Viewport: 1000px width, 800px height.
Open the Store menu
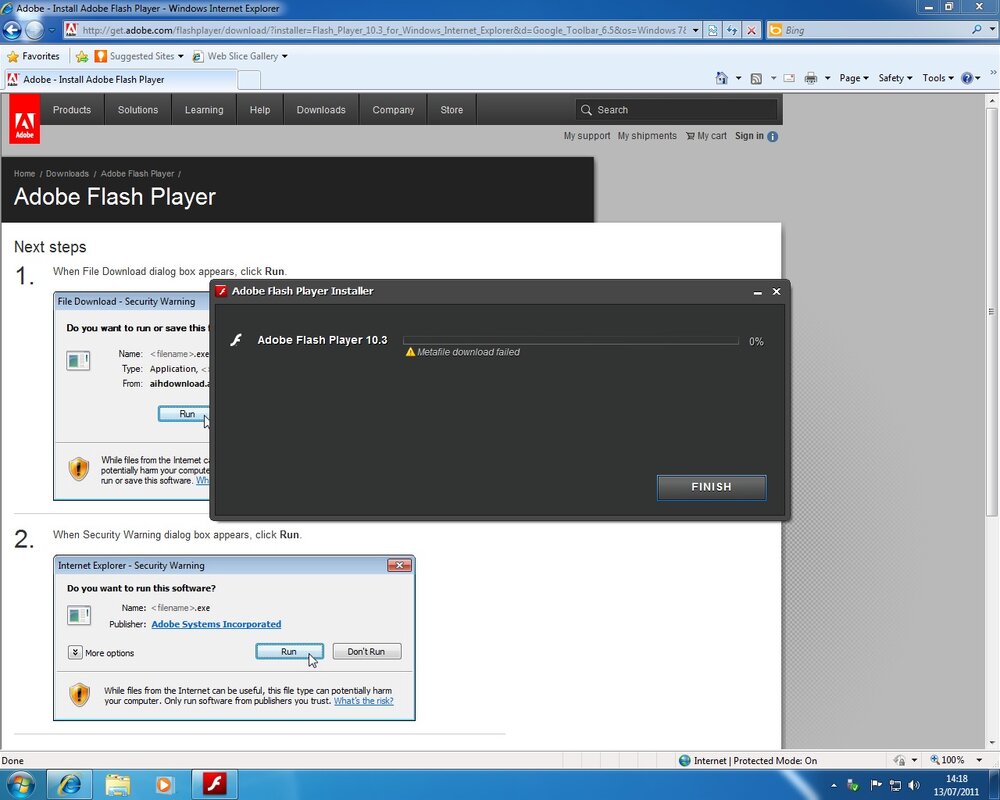tap(452, 110)
